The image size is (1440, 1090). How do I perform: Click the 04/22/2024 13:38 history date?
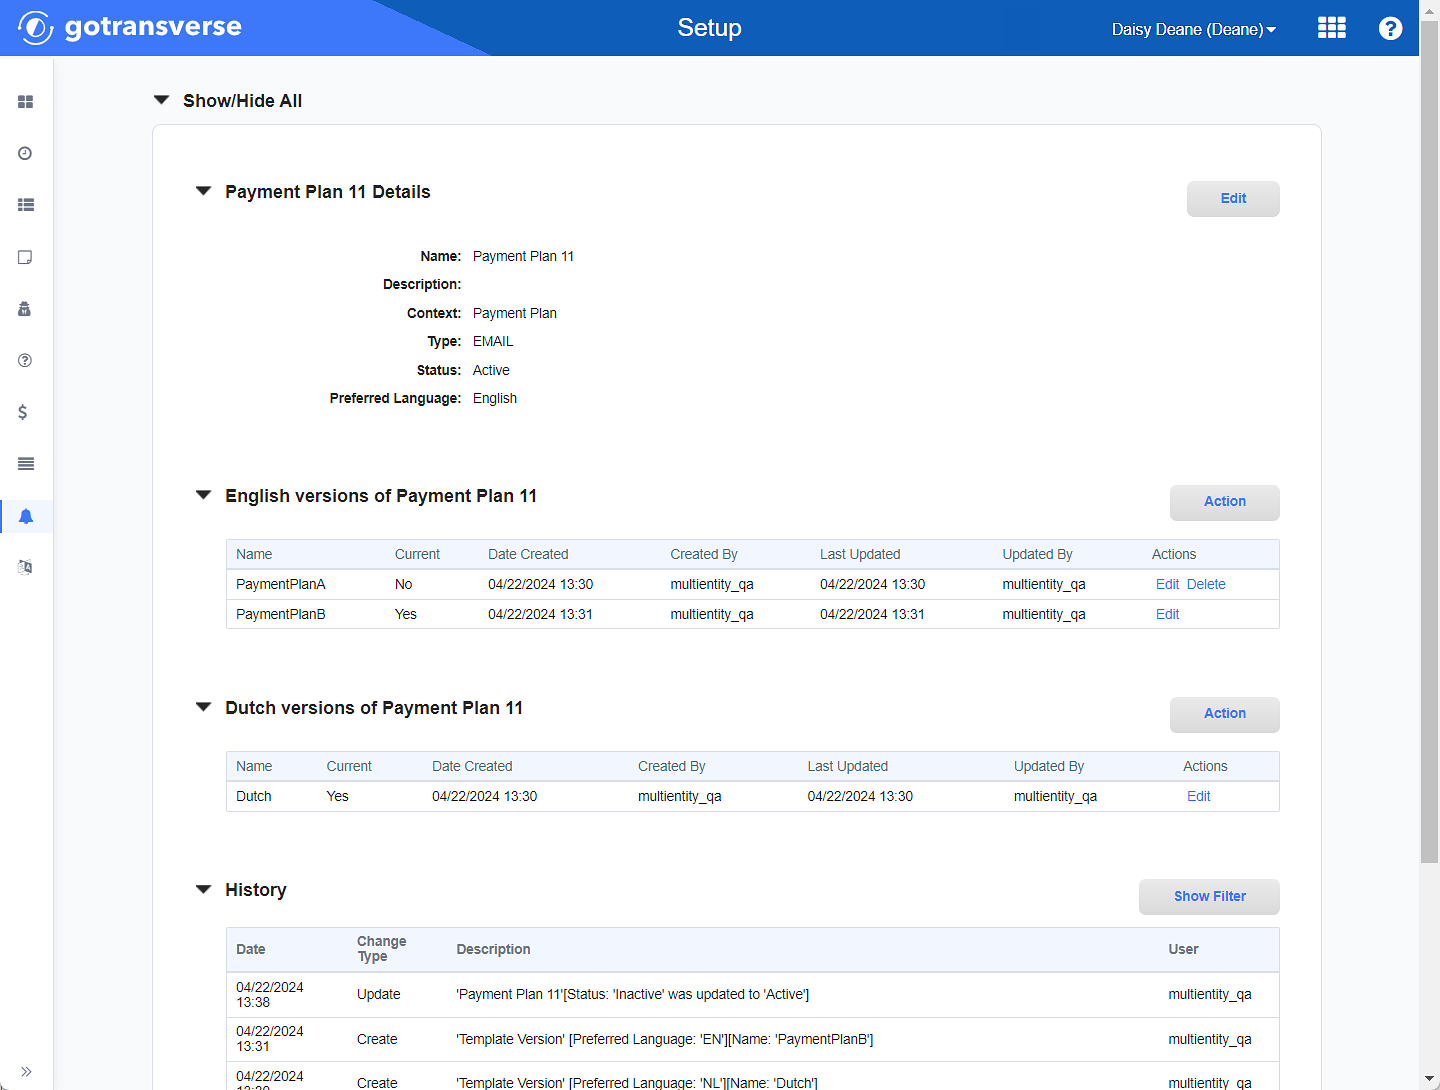tap(270, 994)
